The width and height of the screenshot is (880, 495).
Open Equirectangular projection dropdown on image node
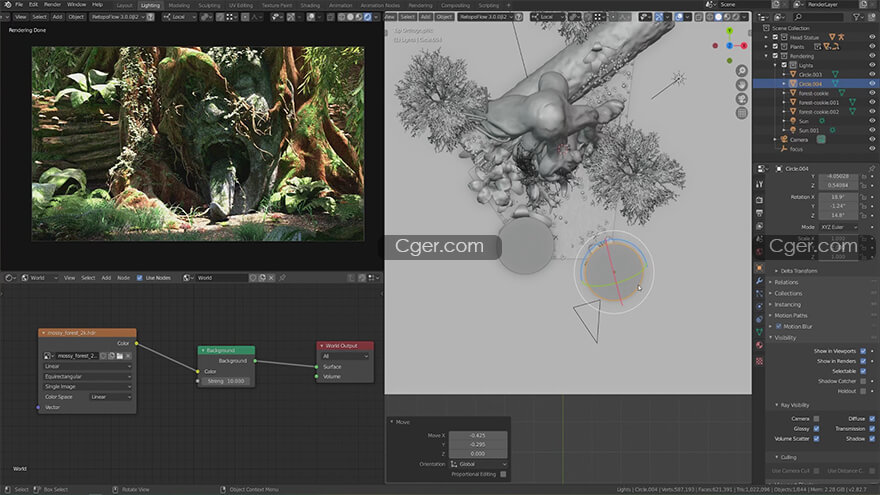point(88,377)
